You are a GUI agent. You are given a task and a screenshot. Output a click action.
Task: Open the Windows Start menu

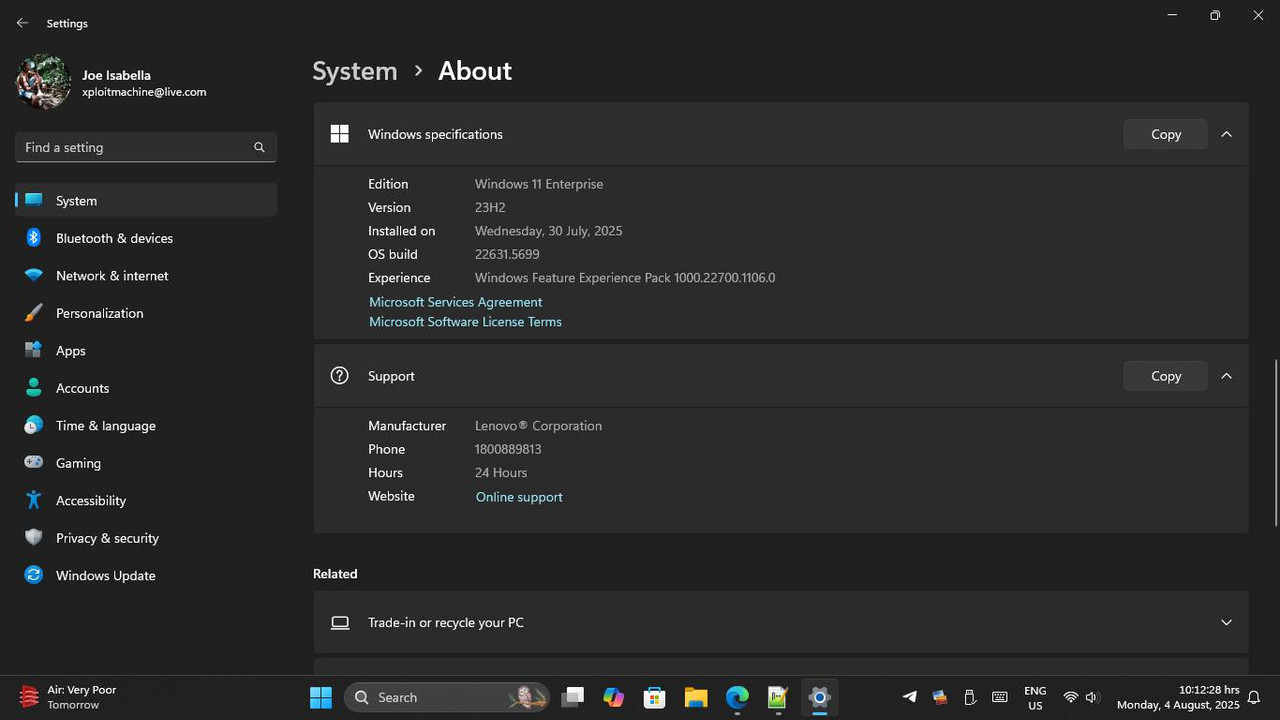point(321,697)
